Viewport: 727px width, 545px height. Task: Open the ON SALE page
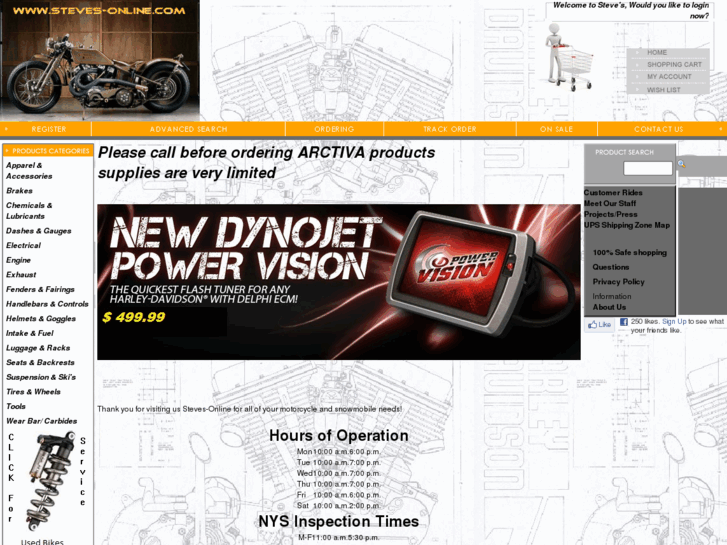point(556,129)
